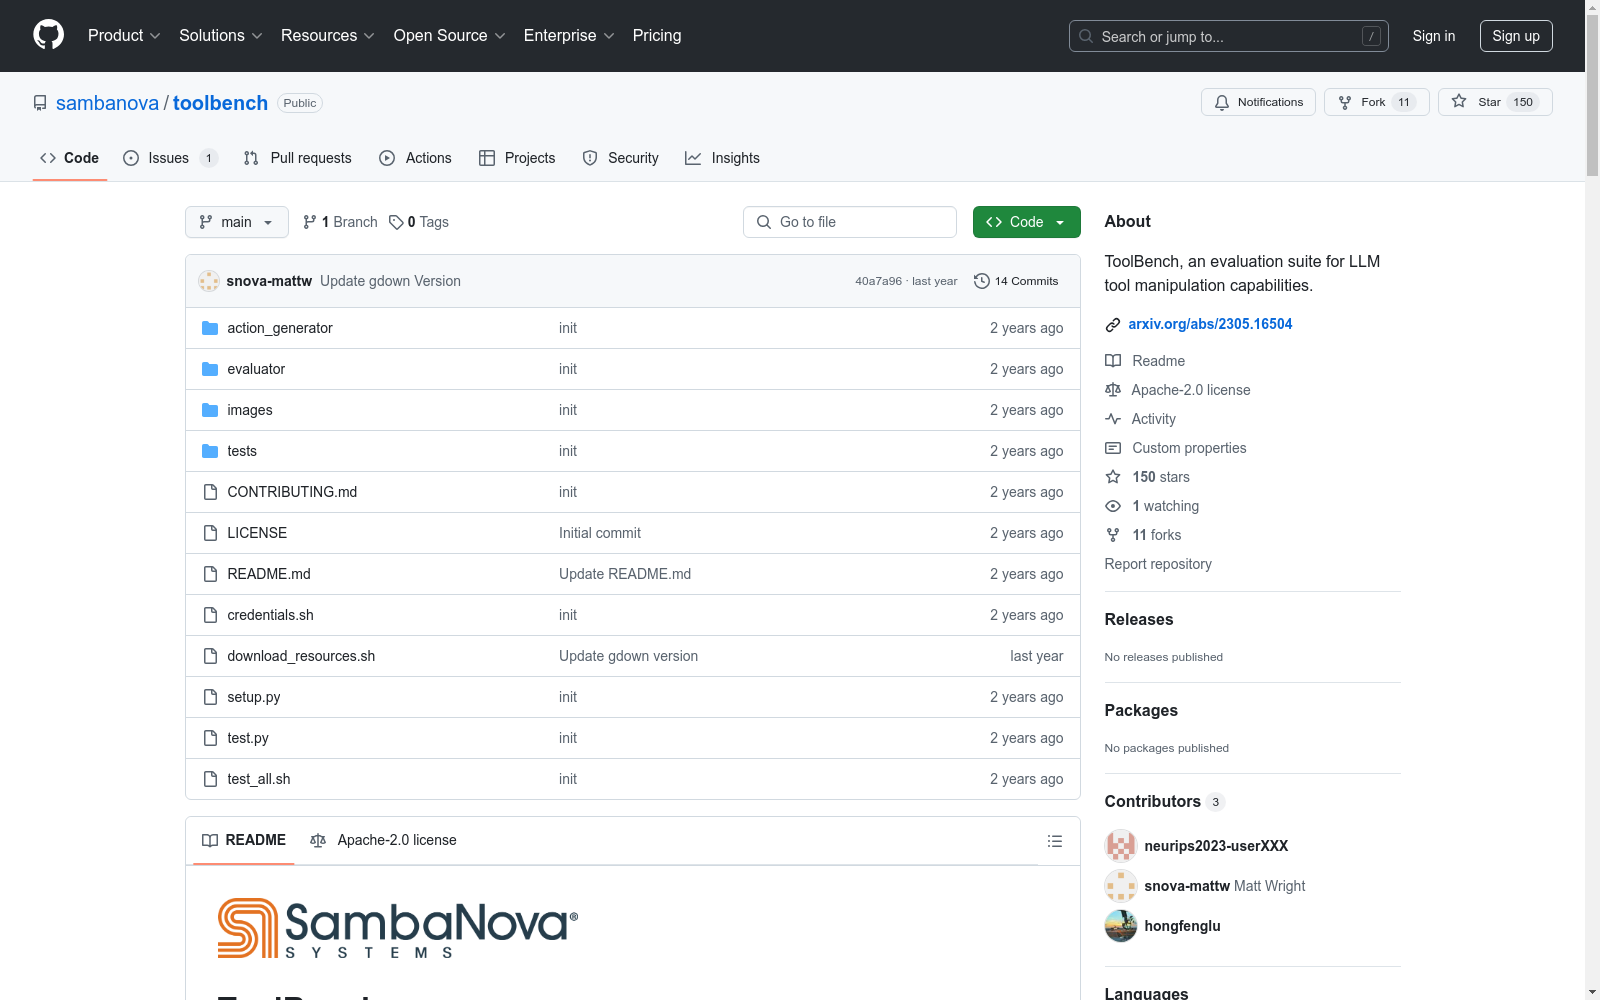Open the Update README.md commit link
Image resolution: width=1600 pixels, height=1000 pixels.
click(x=625, y=574)
